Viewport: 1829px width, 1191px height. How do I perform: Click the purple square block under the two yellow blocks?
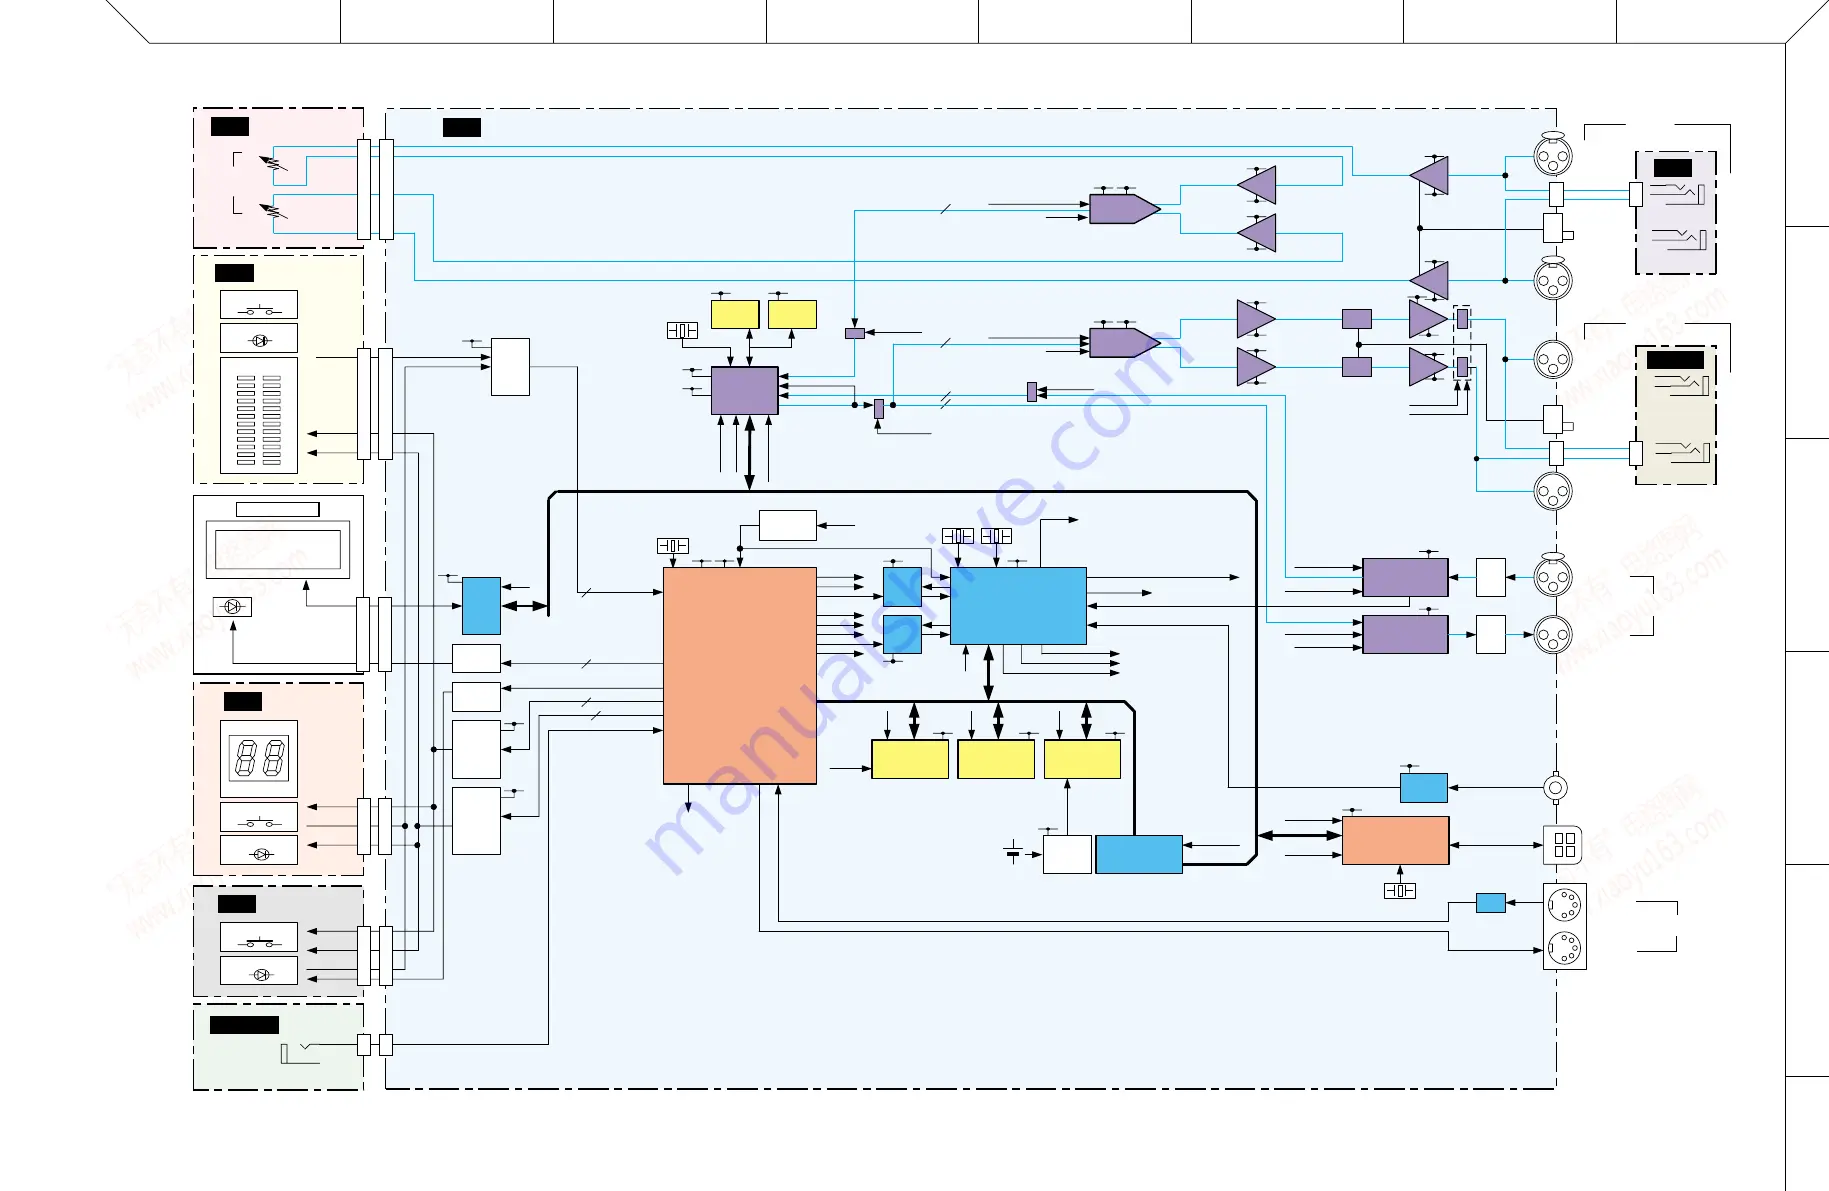(744, 391)
